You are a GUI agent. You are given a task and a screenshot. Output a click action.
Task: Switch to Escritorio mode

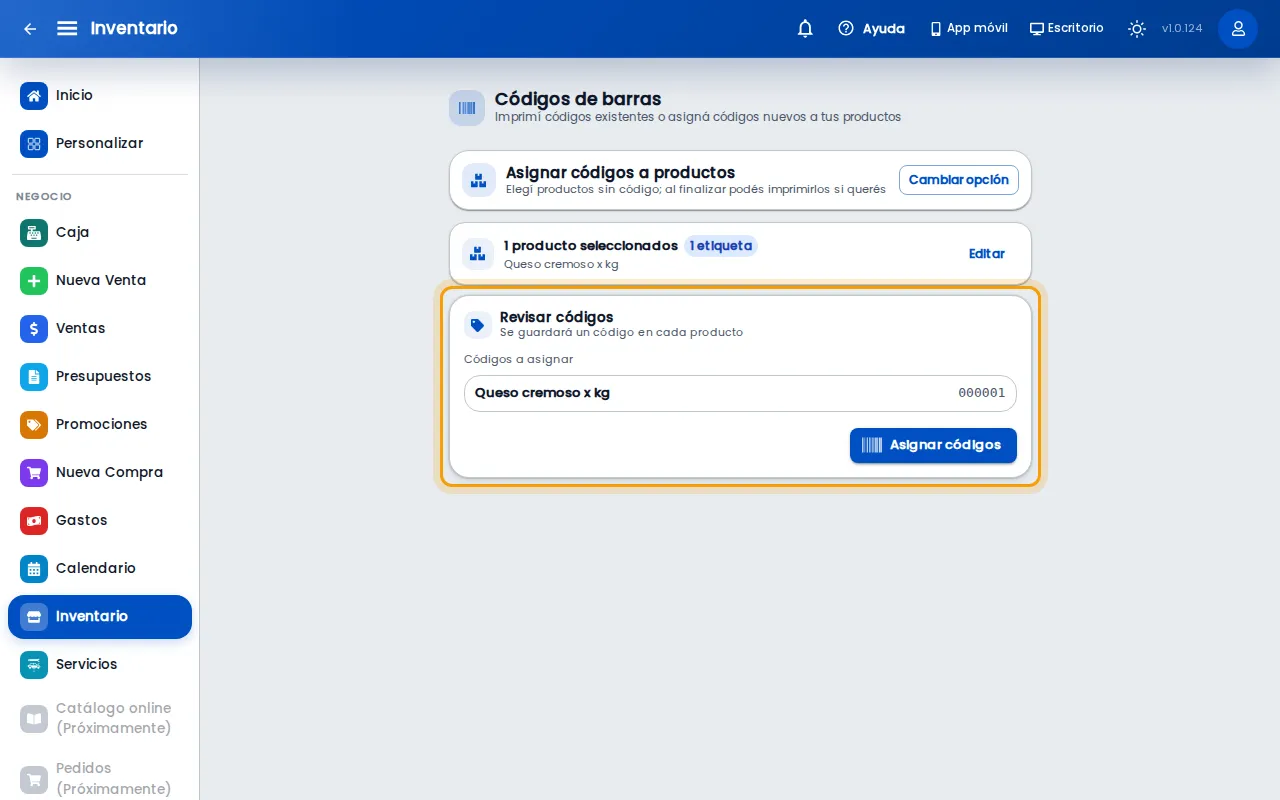coord(1066,28)
